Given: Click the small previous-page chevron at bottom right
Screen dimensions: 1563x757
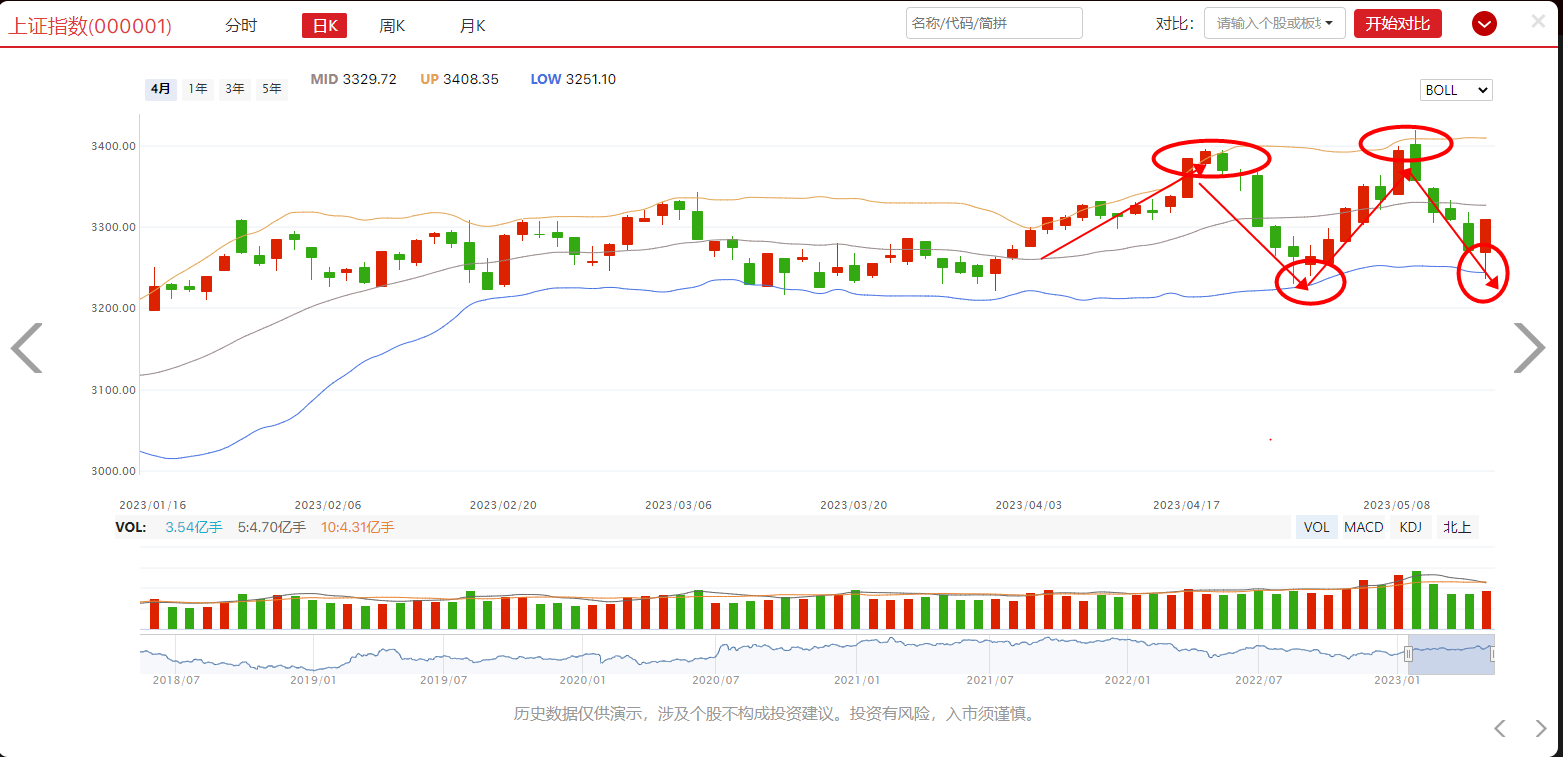Looking at the screenshot, I should click(x=1500, y=728).
